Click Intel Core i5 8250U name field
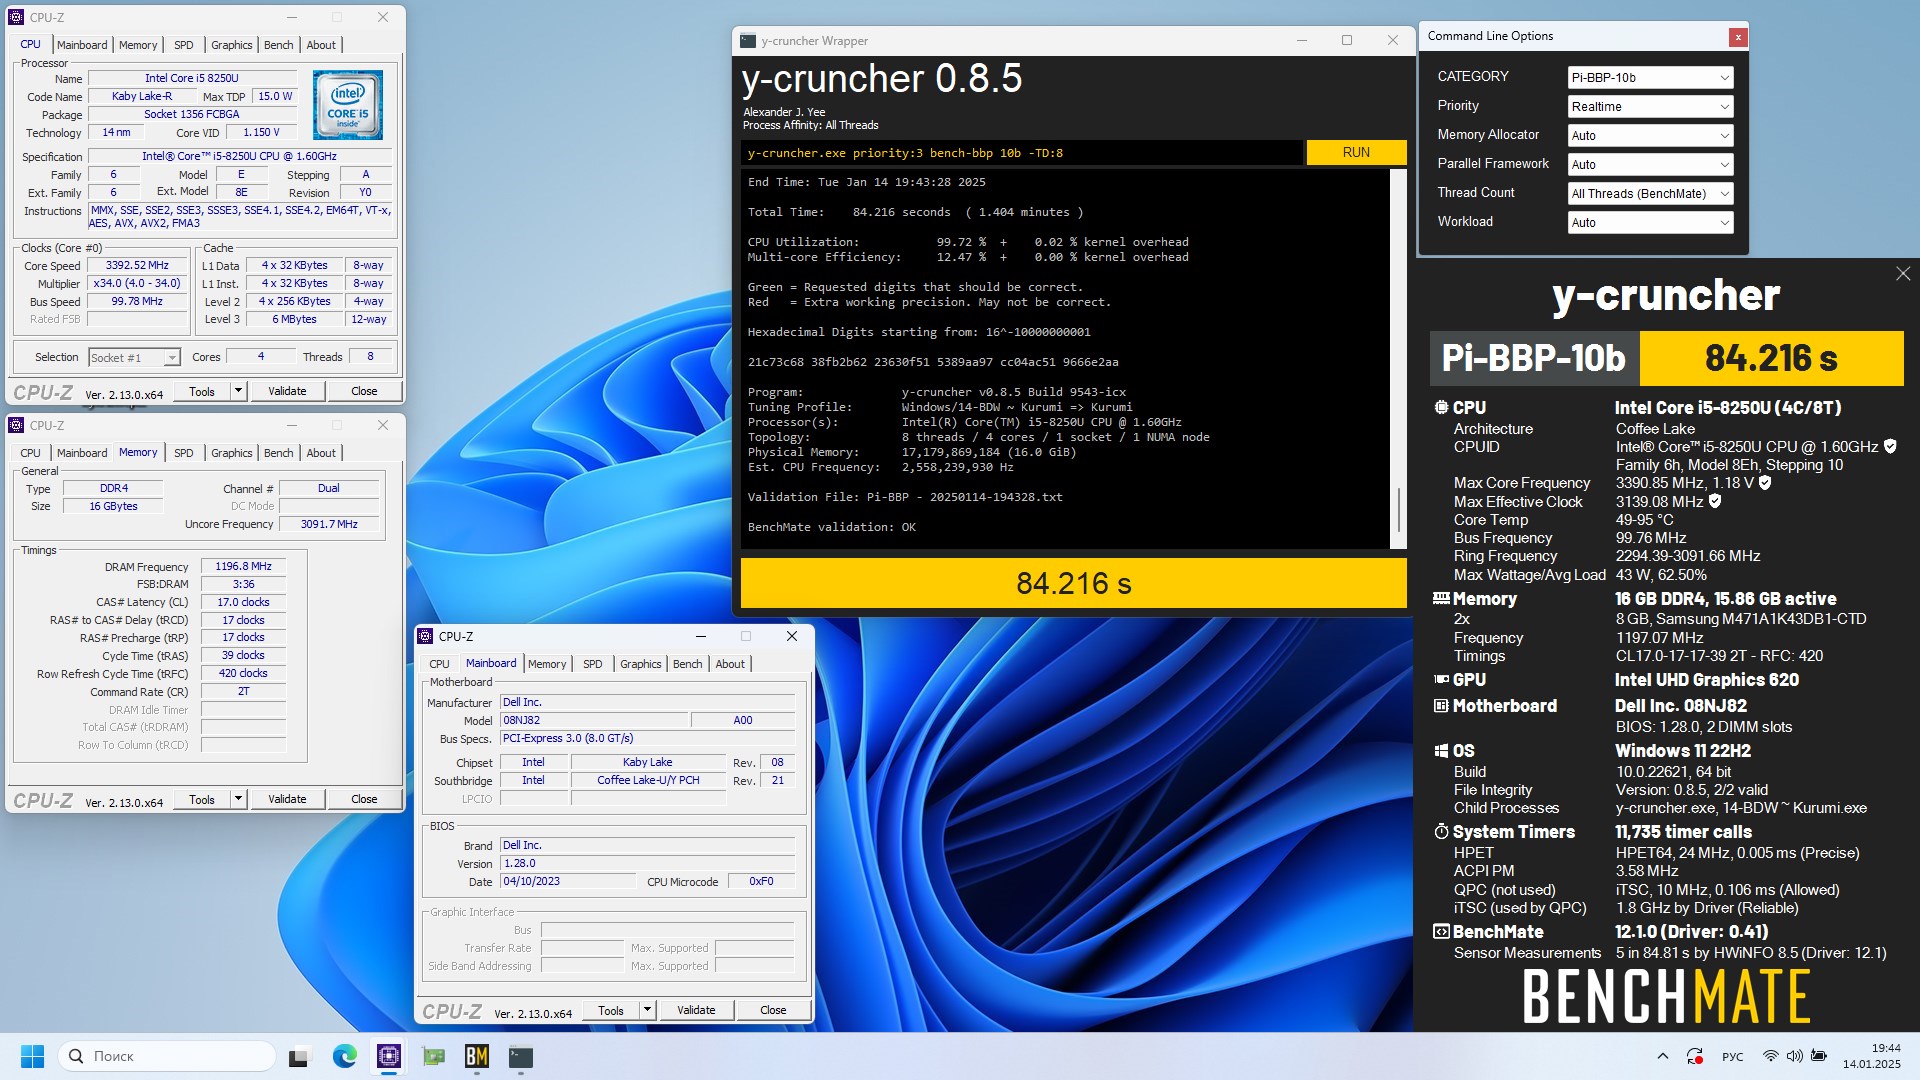This screenshot has width=1920, height=1080. tap(192, 78)
